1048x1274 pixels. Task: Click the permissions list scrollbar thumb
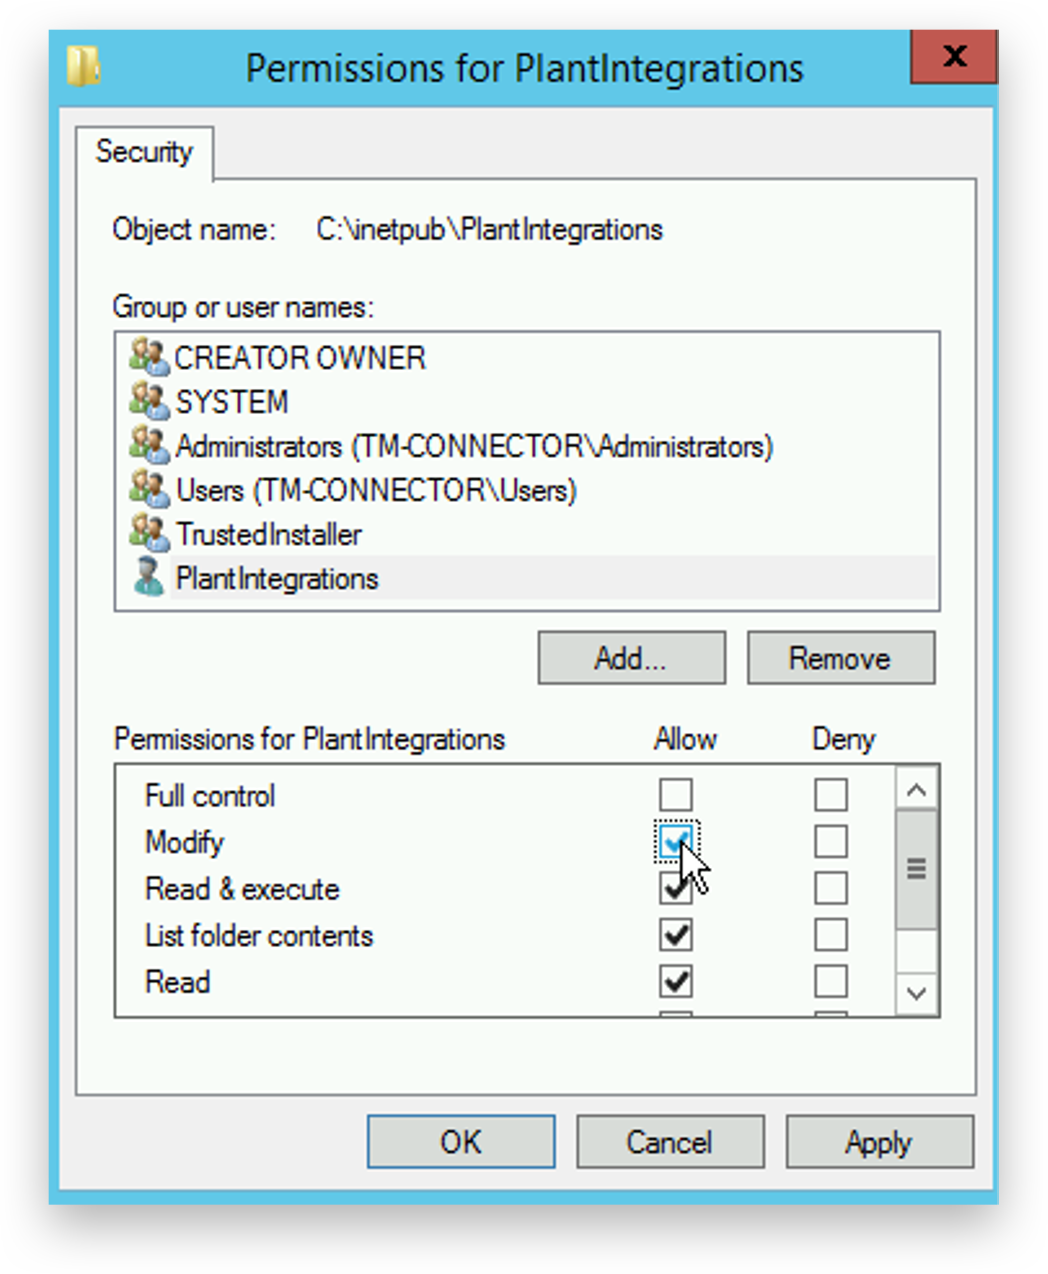click(916, 868)
